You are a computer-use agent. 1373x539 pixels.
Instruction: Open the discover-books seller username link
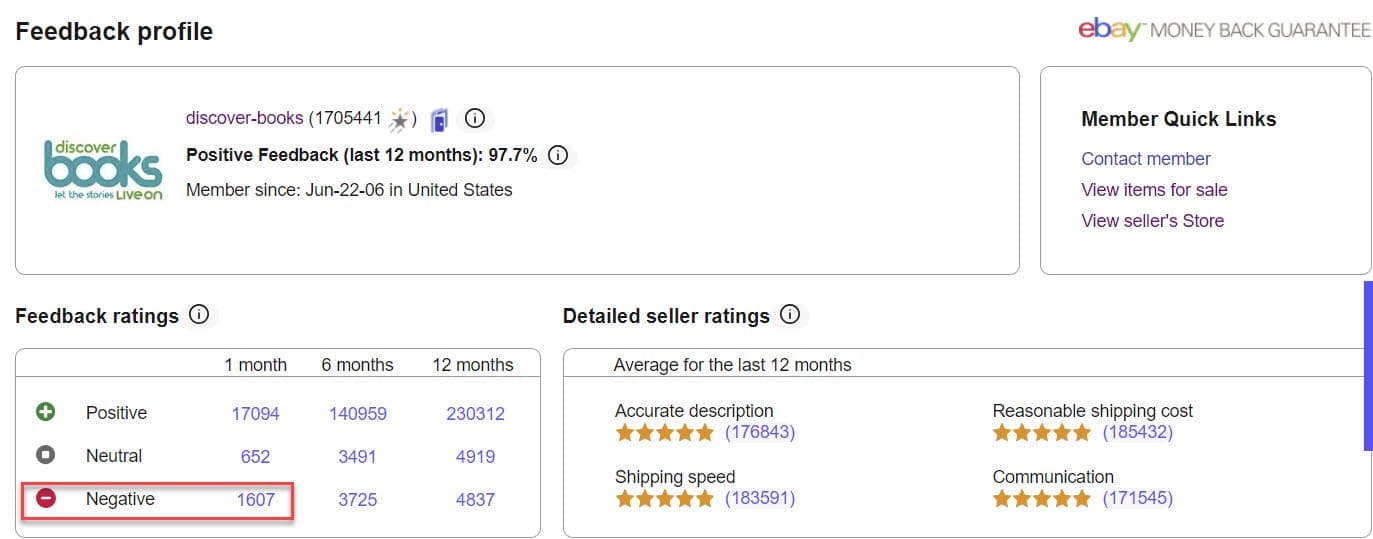[244, 118]
